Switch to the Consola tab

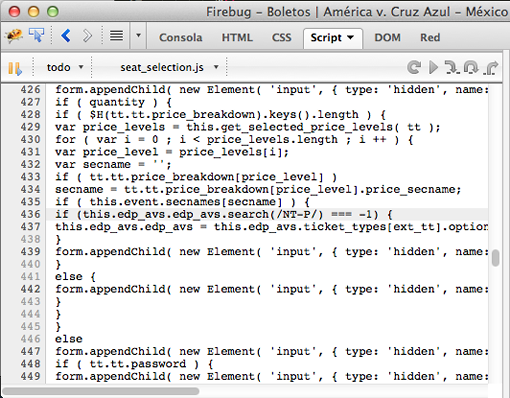click(181, 37)
